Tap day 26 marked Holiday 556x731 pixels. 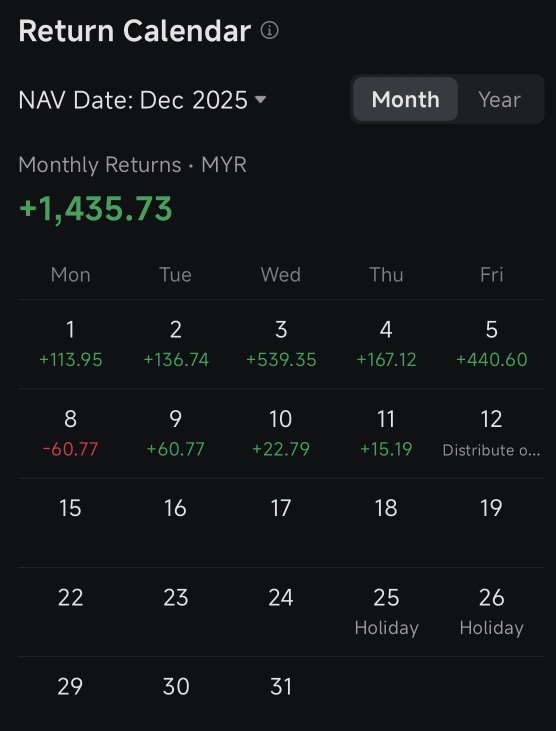pos(492,612)
